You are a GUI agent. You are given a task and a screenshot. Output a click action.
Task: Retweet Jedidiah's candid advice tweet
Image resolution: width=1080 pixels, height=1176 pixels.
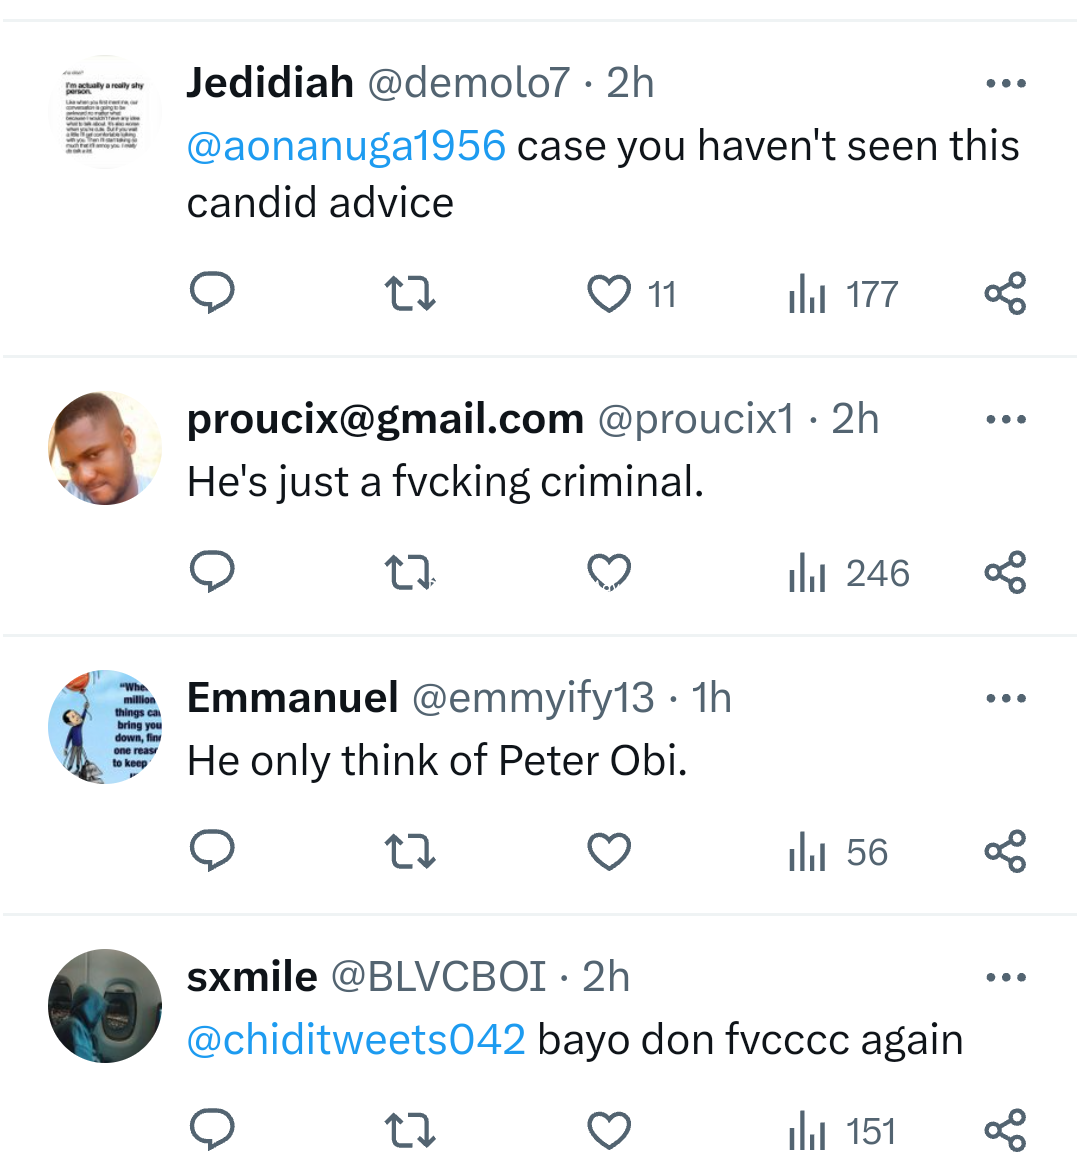(x=410, y=294)
